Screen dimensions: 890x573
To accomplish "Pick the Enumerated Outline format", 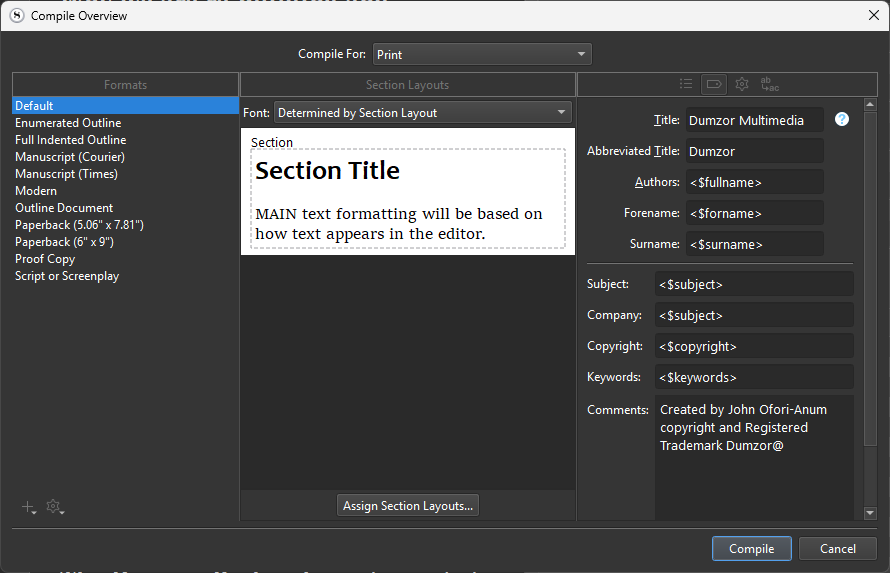I will point(68,123).
